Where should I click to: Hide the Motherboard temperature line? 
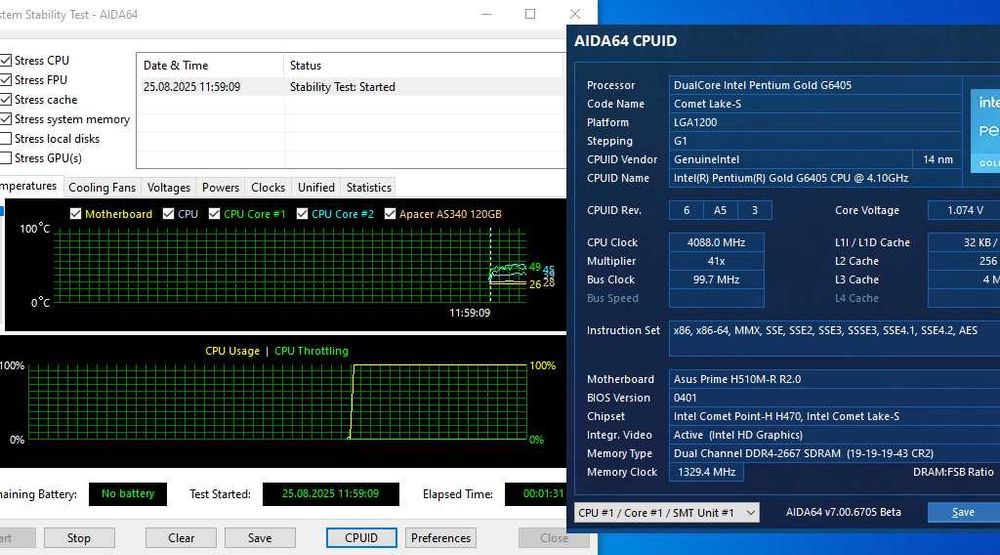tap(76, 214)
